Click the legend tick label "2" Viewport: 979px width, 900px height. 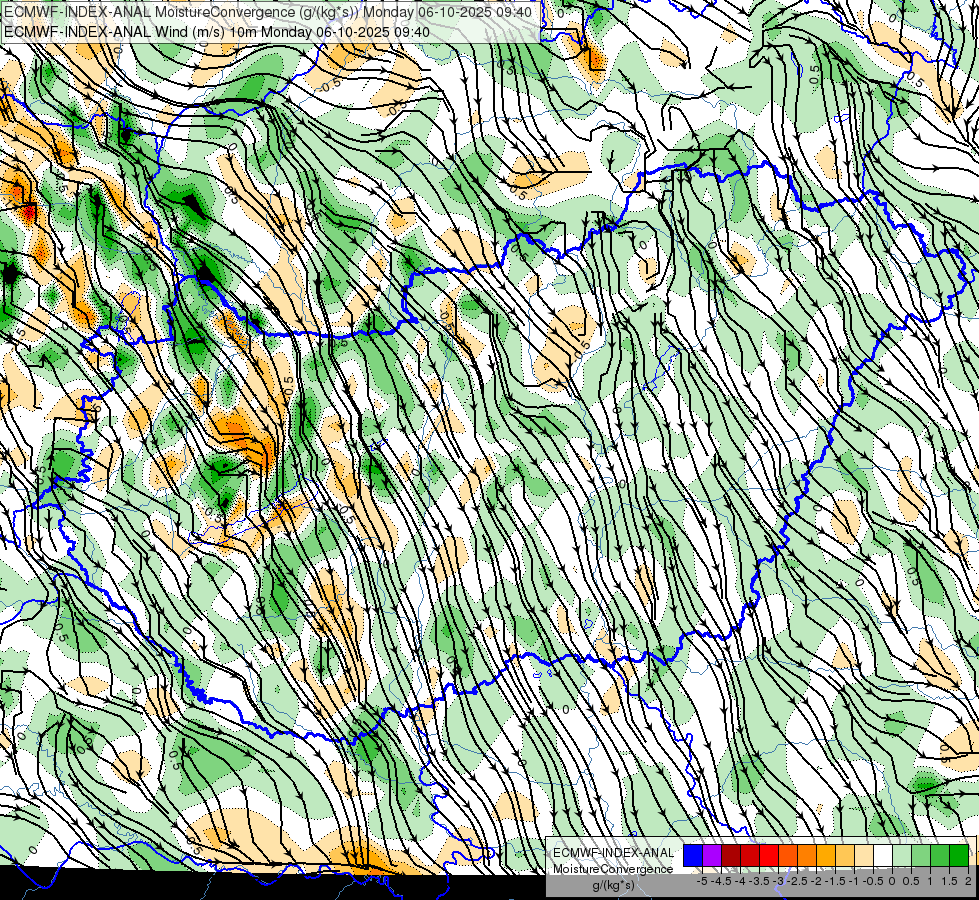tap(968, 881)
